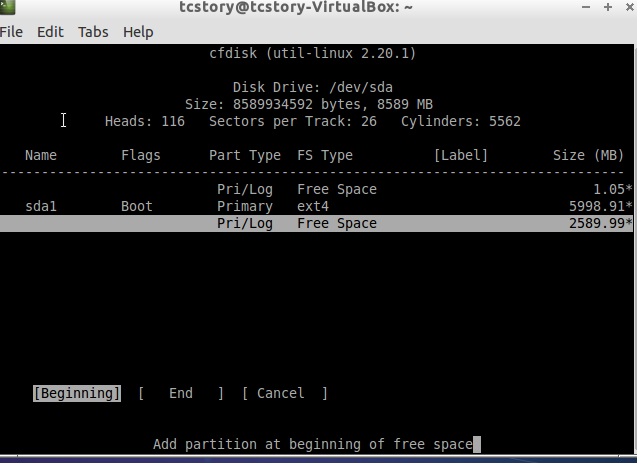Click the cfdisk version title text
Image resolution: width=637 pixels, height=463 pixels.
click(x=313, y=53)
